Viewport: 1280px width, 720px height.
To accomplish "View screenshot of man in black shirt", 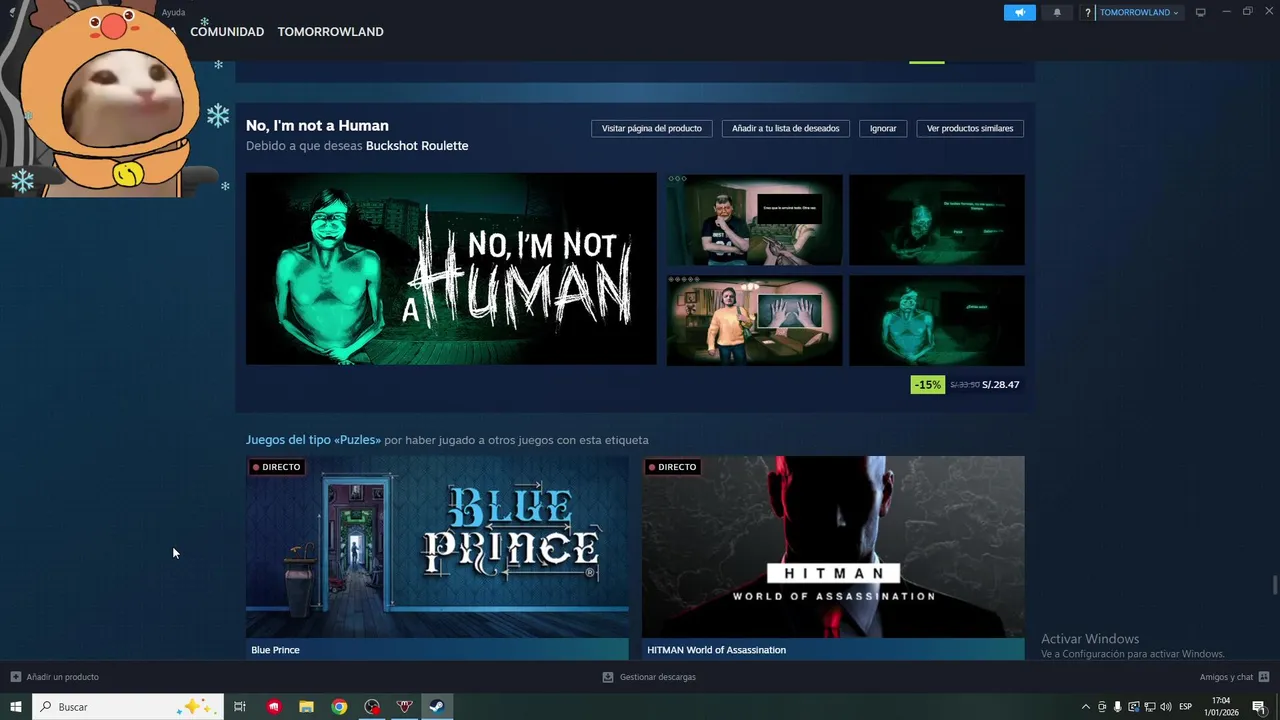I will click(x=754, y=220).
